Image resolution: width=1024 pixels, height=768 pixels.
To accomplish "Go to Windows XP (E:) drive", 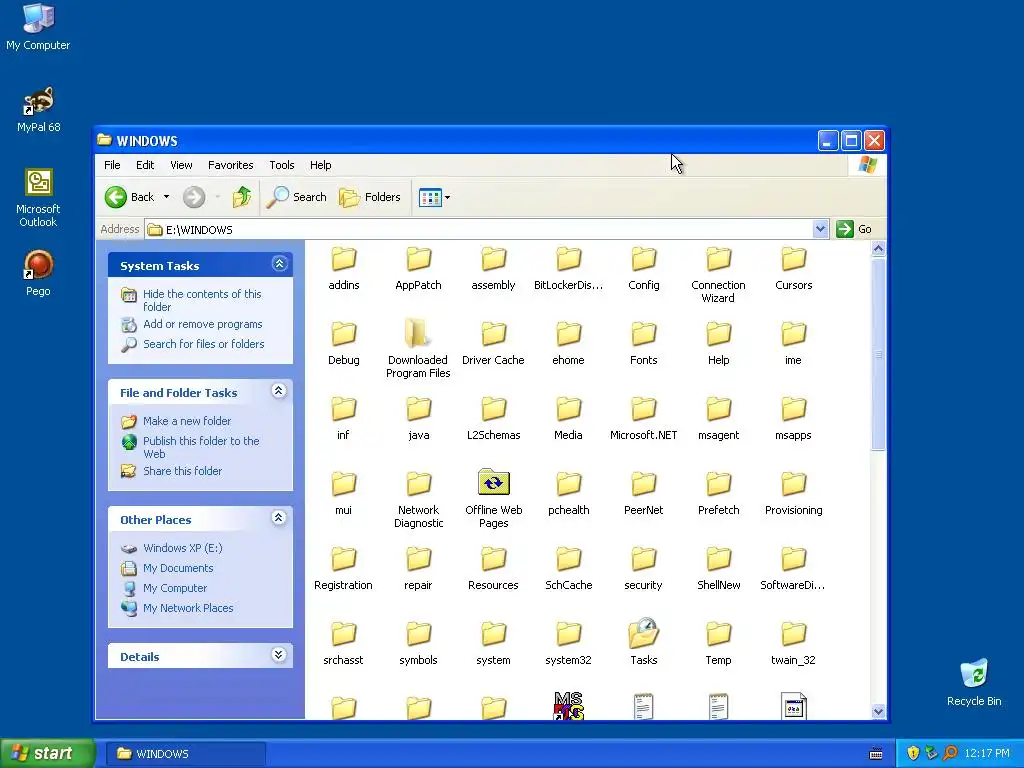I will pyautogui.click(x=183, y=548).
